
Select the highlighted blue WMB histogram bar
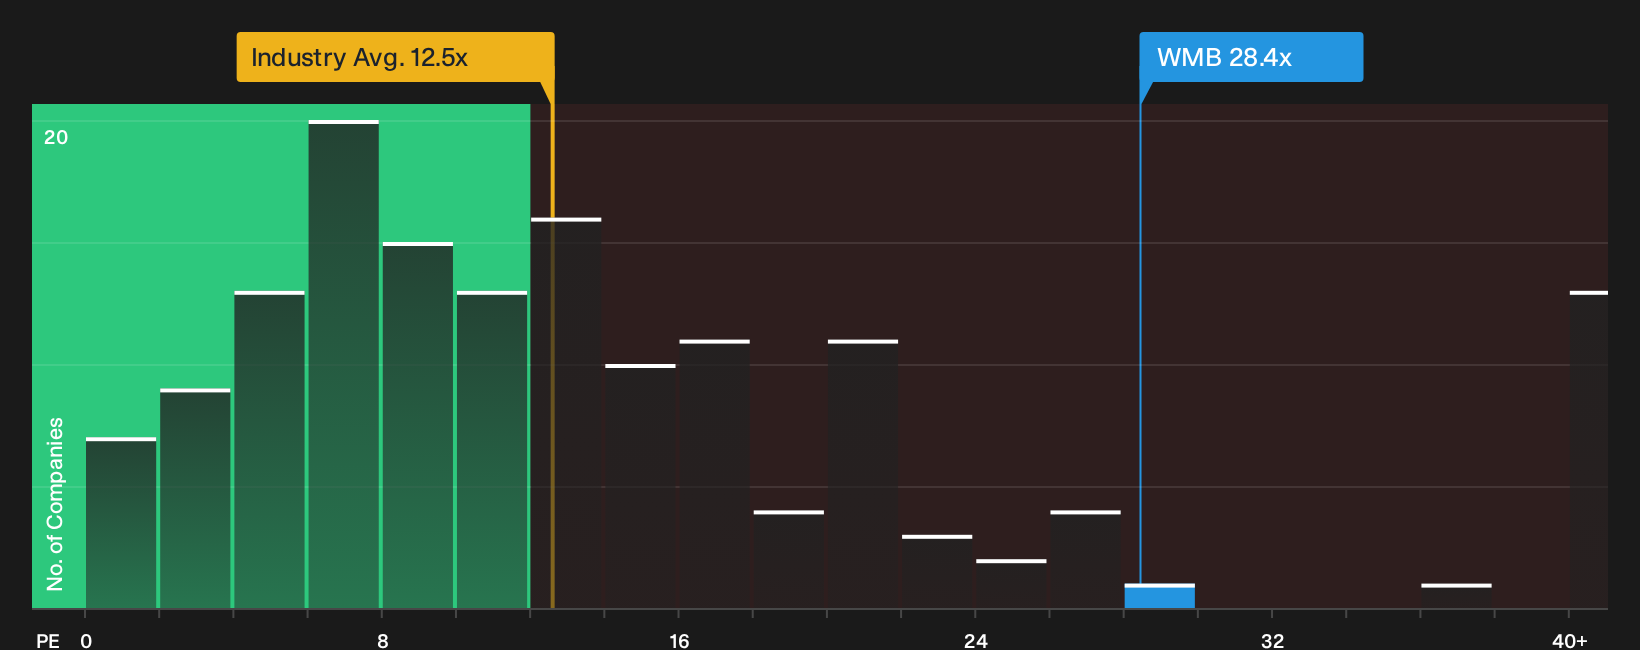pyautogui.click(x=1159, y=596)
